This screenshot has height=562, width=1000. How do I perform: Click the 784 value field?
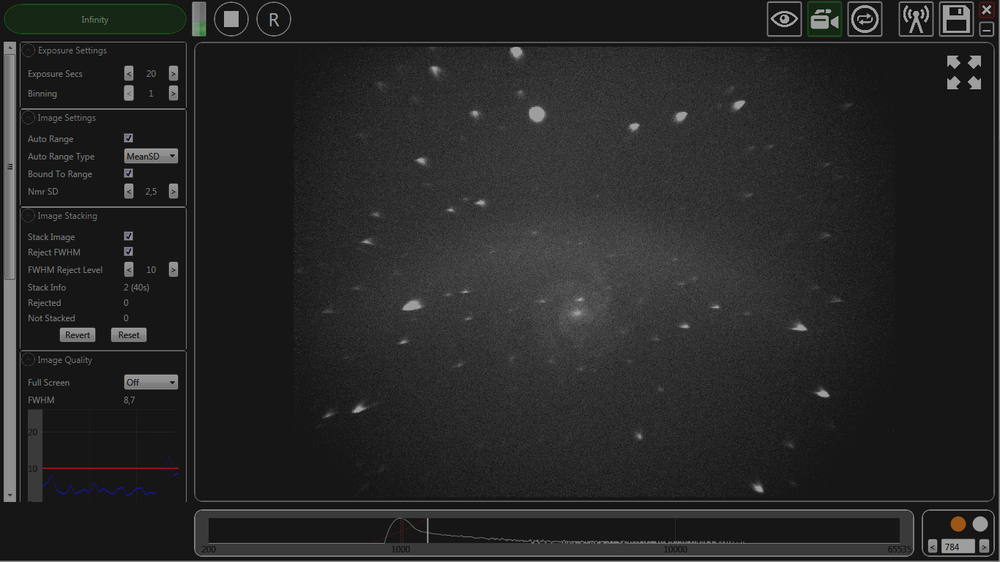[x=958, y=547]
